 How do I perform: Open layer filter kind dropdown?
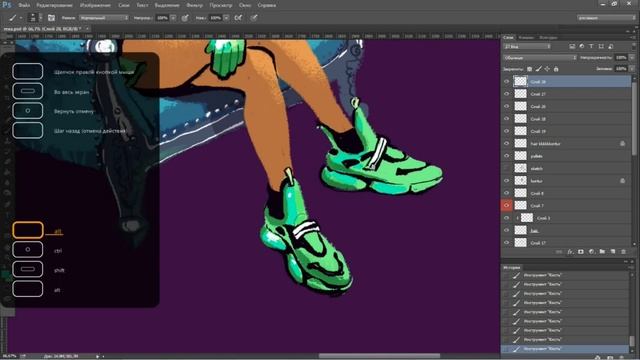[x=527, y=47]
